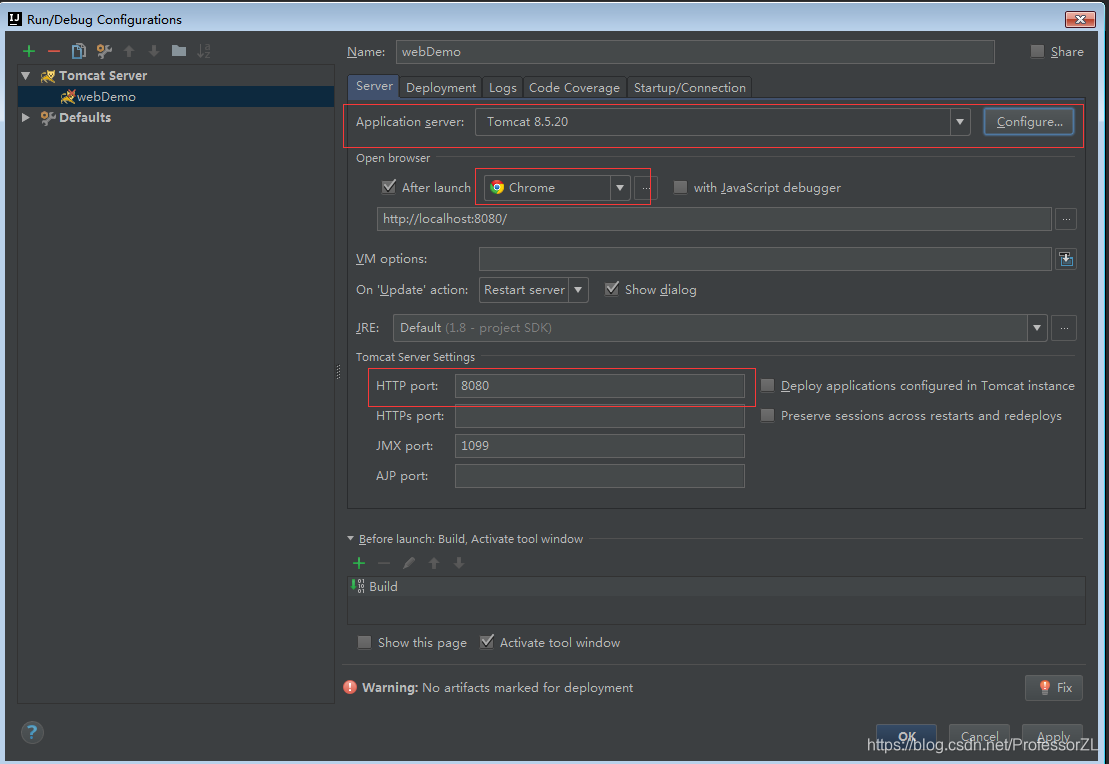The width and height of the screenshot is (1109, 764).
Task: Open URL ellipsis button beside localhost field
Action: coord(1066,219)
